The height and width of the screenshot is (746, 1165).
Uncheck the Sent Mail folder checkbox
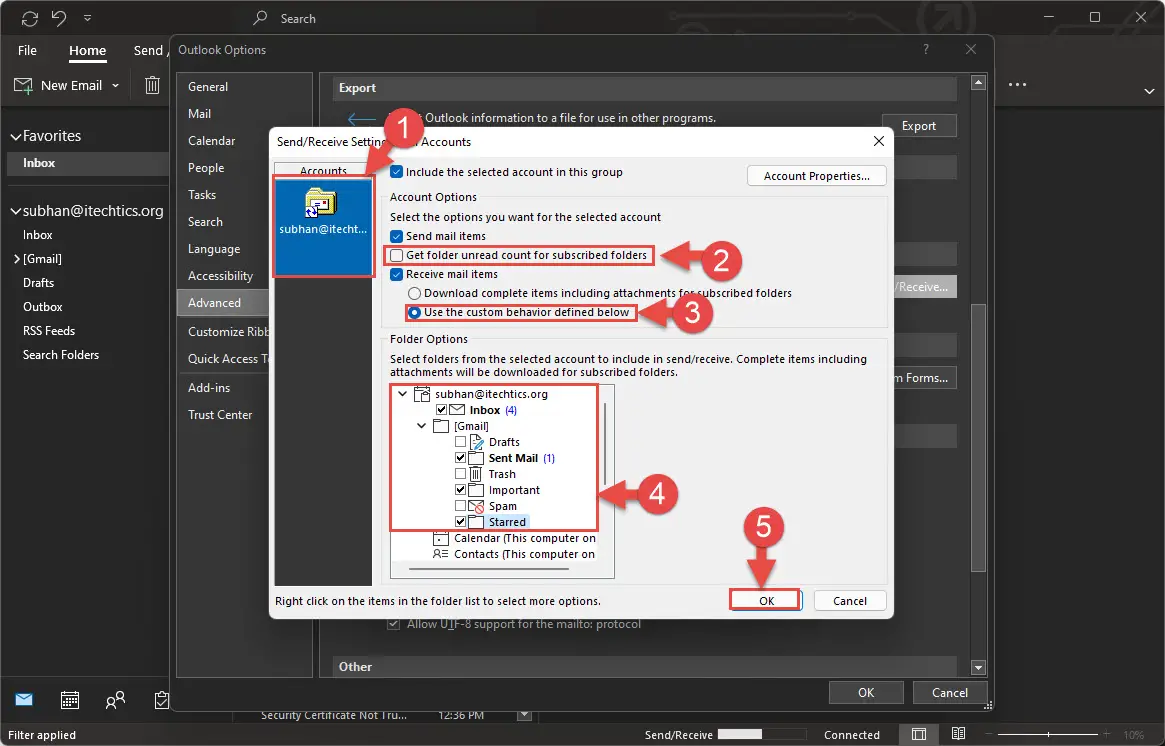click(x=461, y=458)
